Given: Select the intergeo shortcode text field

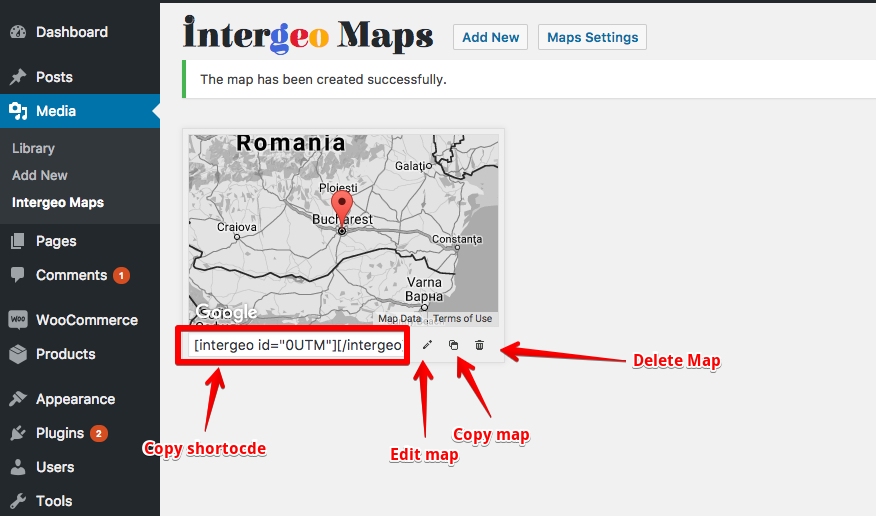Looking at the screenshot, I should click(296, 345).
